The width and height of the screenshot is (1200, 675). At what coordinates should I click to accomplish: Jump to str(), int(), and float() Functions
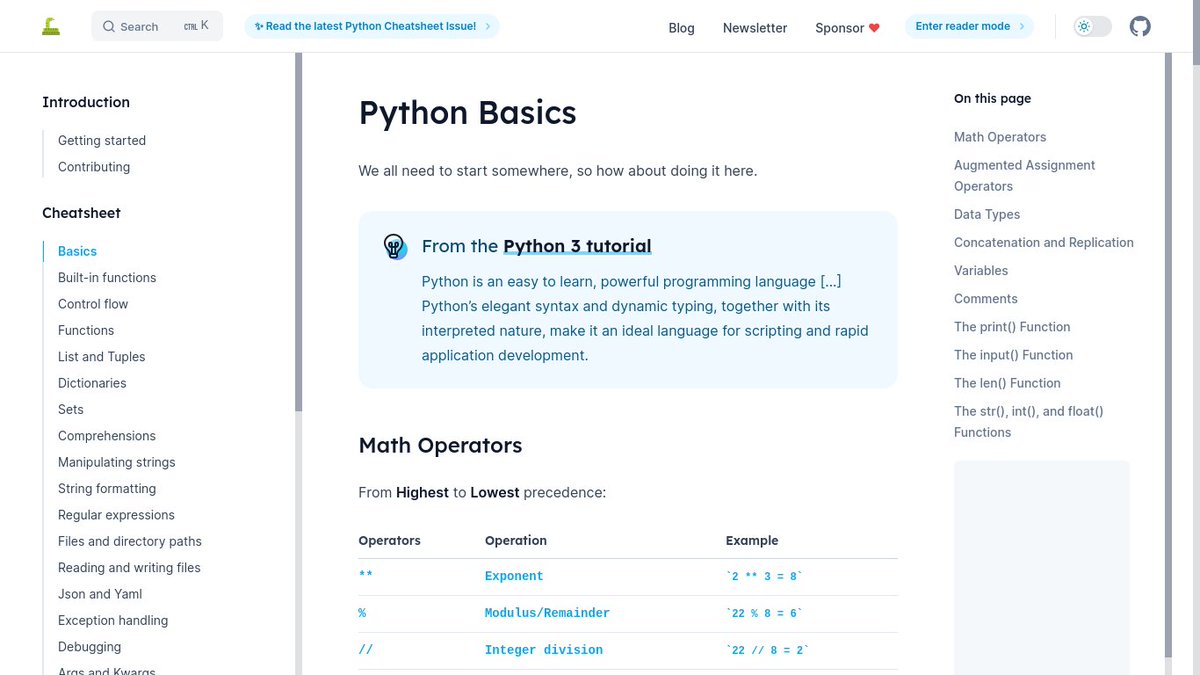click(1028, 421)
